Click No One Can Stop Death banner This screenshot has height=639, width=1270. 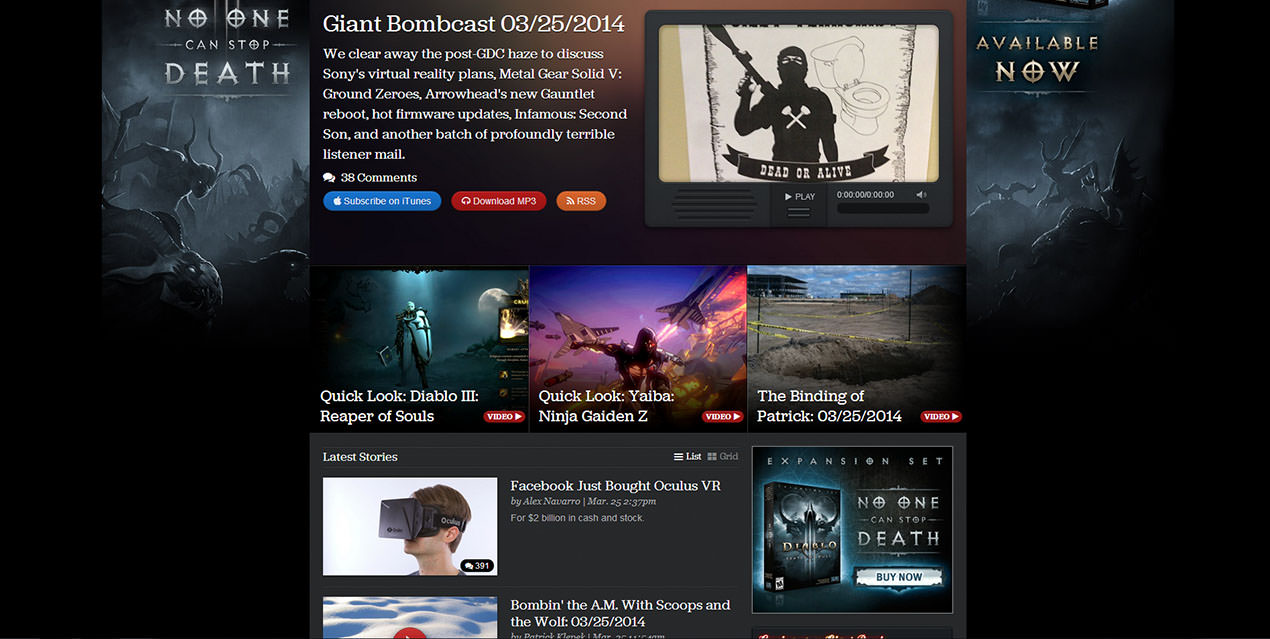pyautogui.click(x=227, y=46)
